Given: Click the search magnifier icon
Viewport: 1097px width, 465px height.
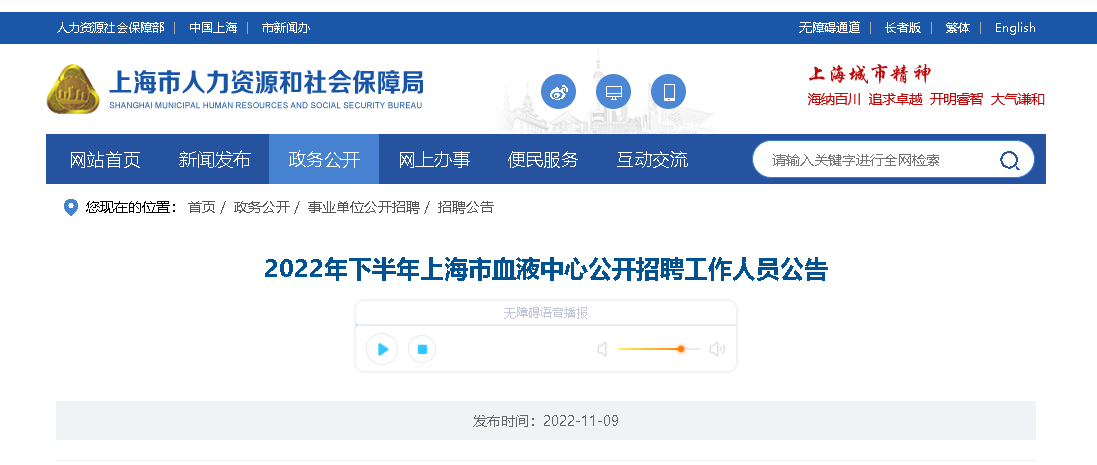Looking at the screenshot, I should coord(1009,160).
